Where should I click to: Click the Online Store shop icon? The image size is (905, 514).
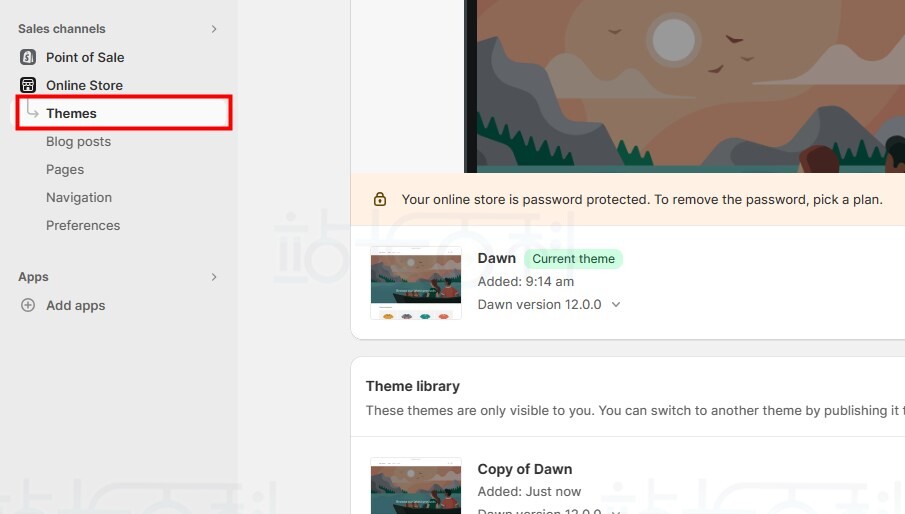pyautogui.click(x=28, y=85)
